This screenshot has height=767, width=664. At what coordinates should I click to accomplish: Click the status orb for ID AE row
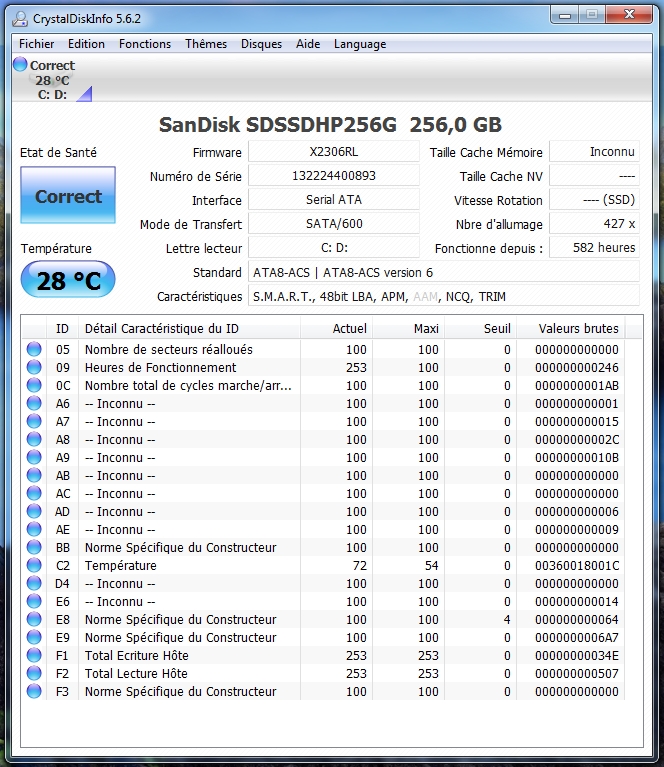point(34,529)
